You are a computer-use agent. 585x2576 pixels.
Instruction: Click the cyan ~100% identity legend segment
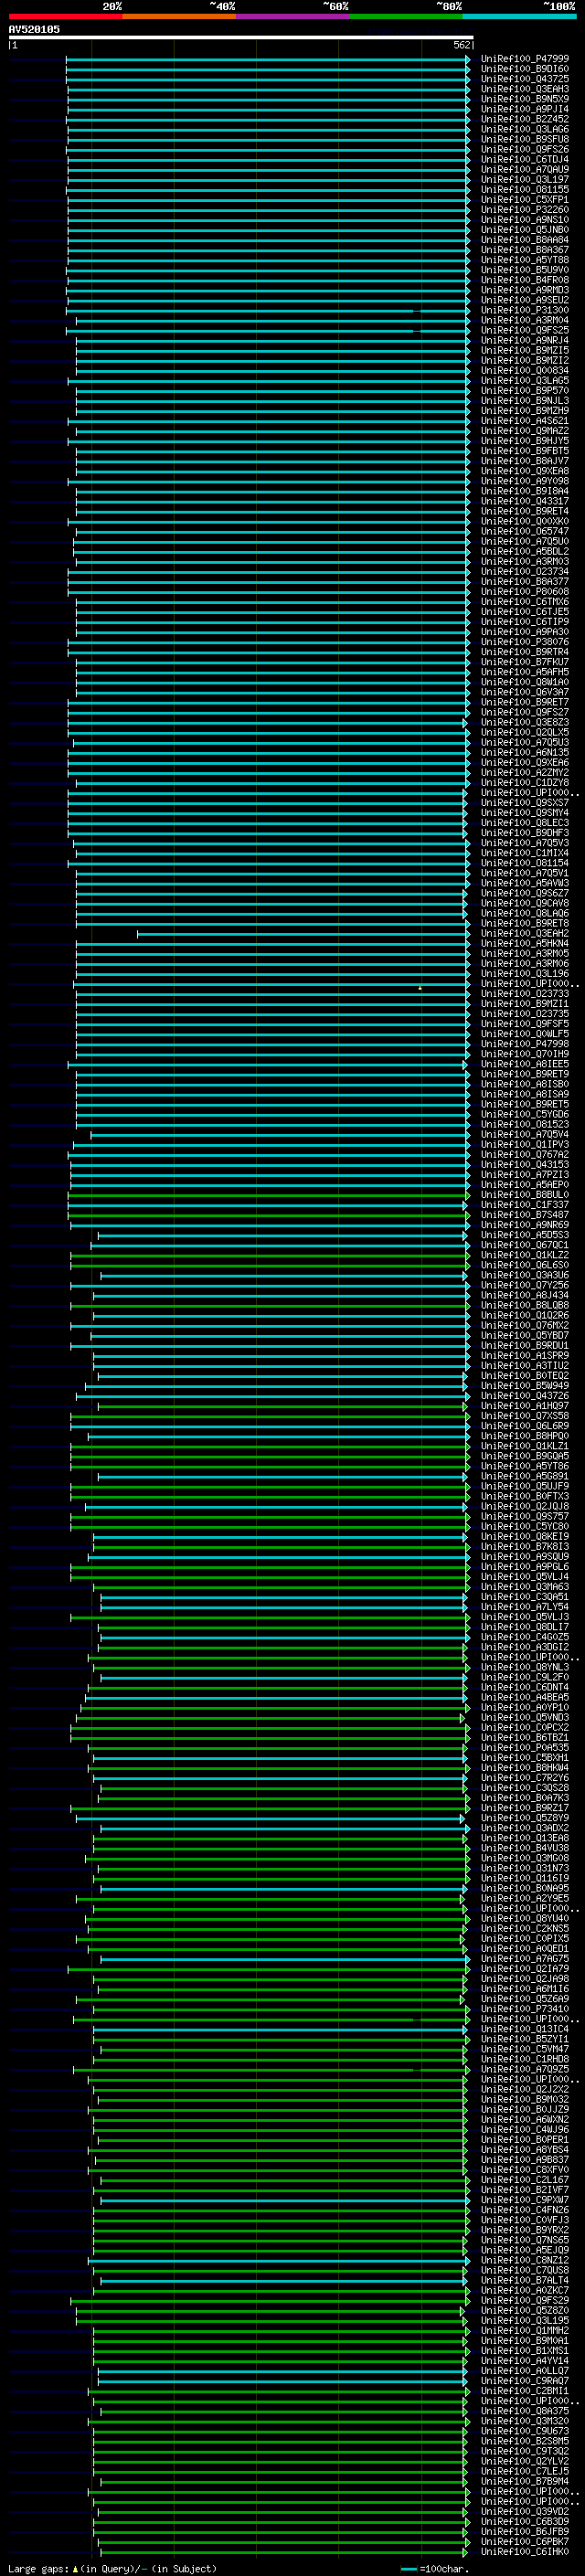tap(519, 16)
